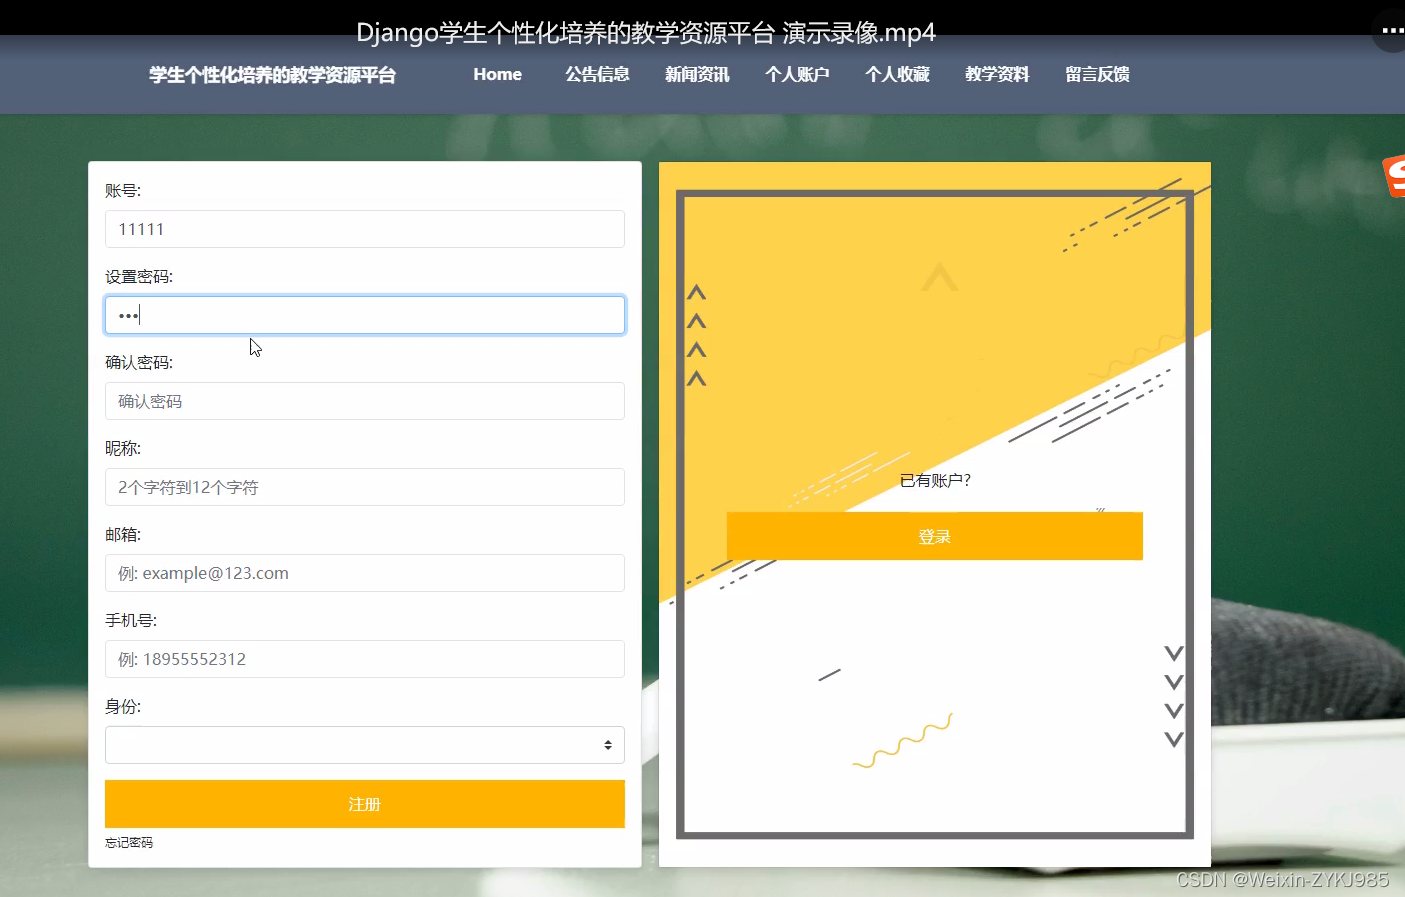The width and height of the screenshot is (1405, 897).
Task: Select 个人收藏 navigation item
Action: tap(897, 74)
